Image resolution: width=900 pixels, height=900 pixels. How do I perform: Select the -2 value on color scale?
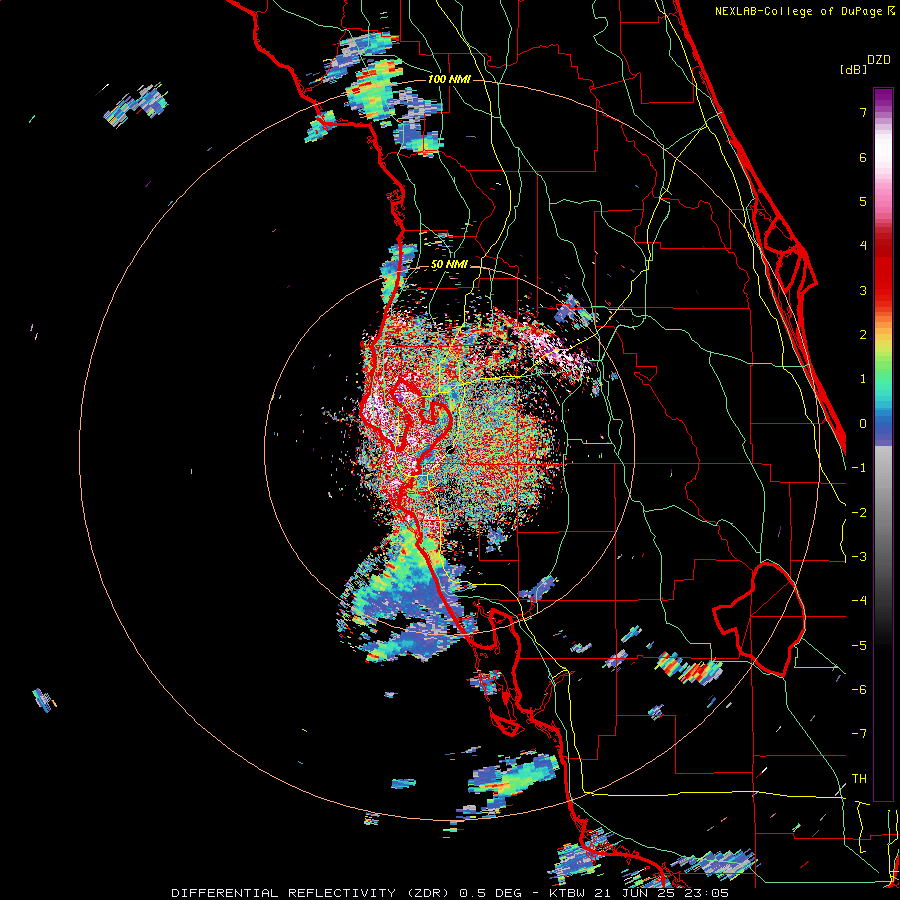pos(859,513)
